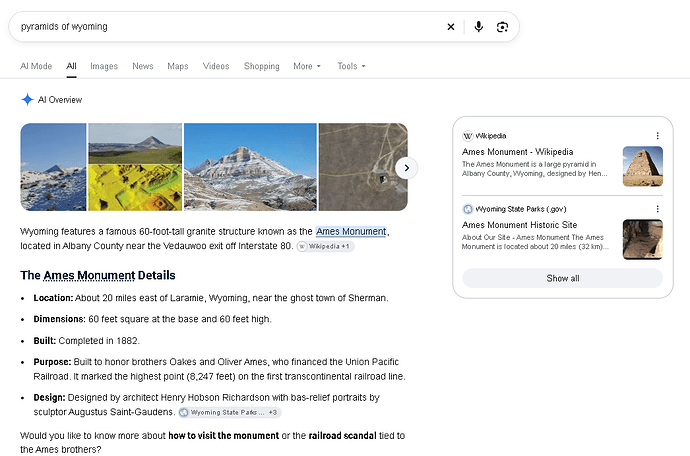Viewport: 690px width, 456px height.
Task: Switch to the Images tab
Action: (104, 66)
